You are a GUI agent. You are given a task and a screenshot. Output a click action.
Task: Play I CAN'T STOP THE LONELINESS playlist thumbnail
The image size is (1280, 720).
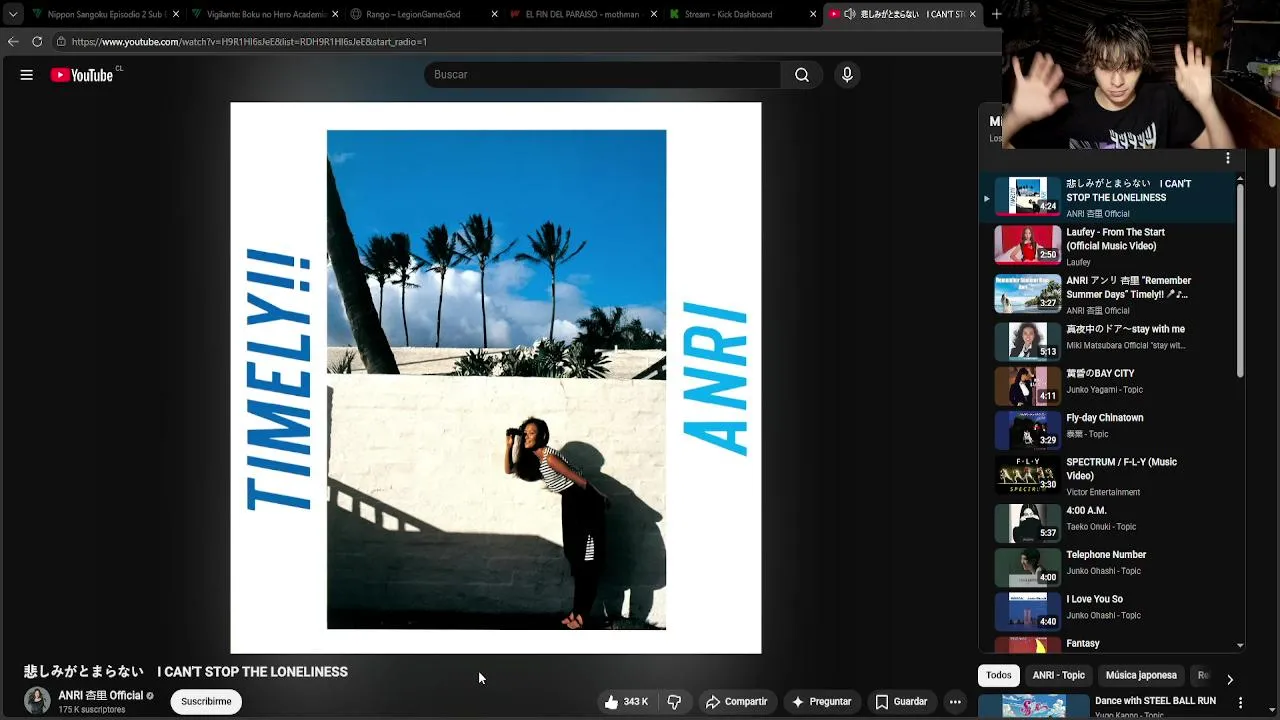pos(1027,196)
